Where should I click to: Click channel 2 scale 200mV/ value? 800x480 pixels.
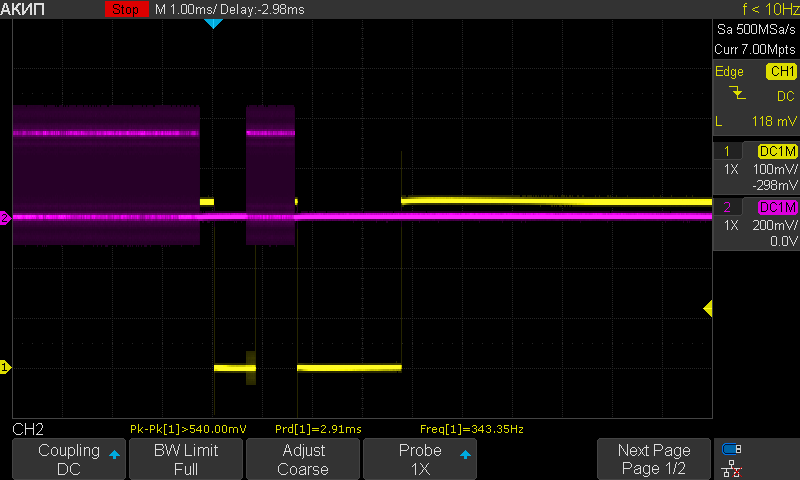[x=775, y=225]
